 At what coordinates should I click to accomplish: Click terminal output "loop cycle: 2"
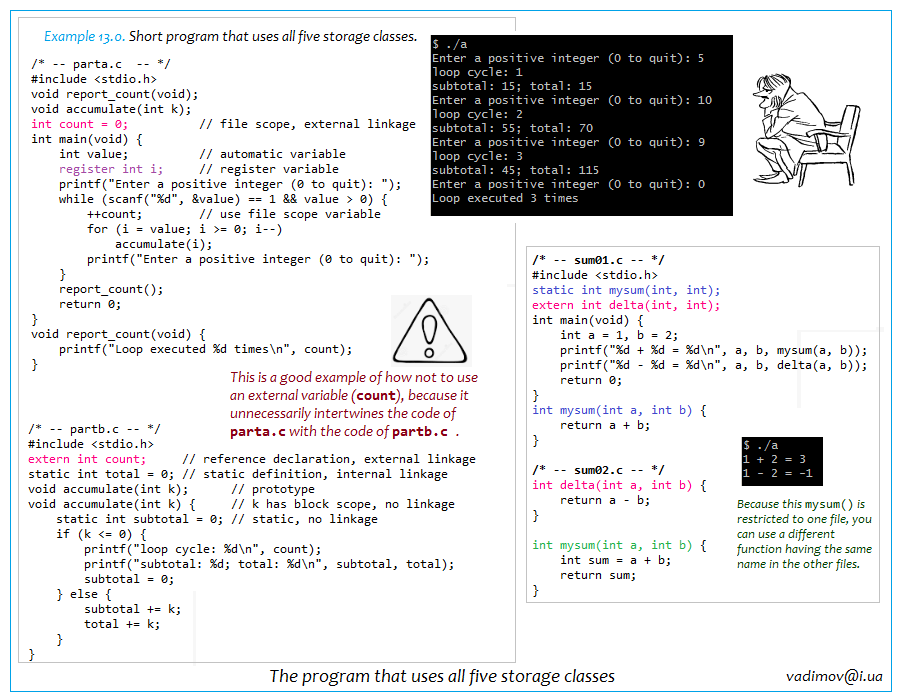click(x=477, y=114)
